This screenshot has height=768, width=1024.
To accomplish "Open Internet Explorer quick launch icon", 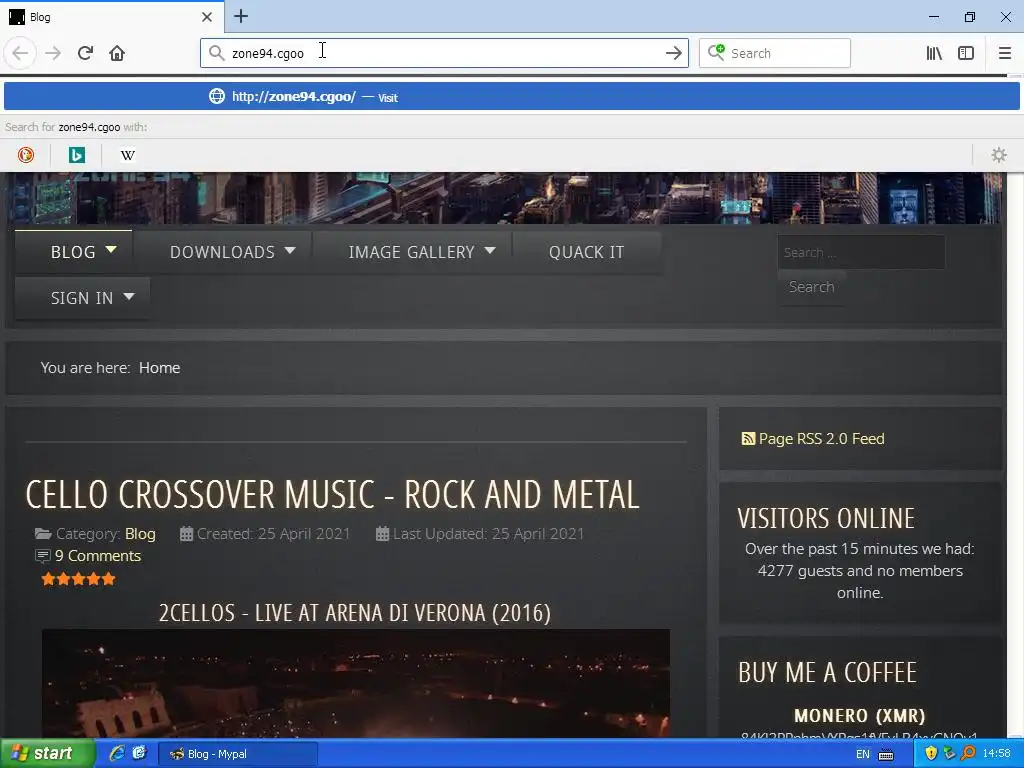I will pyautogui.click(x=116, y=753).
